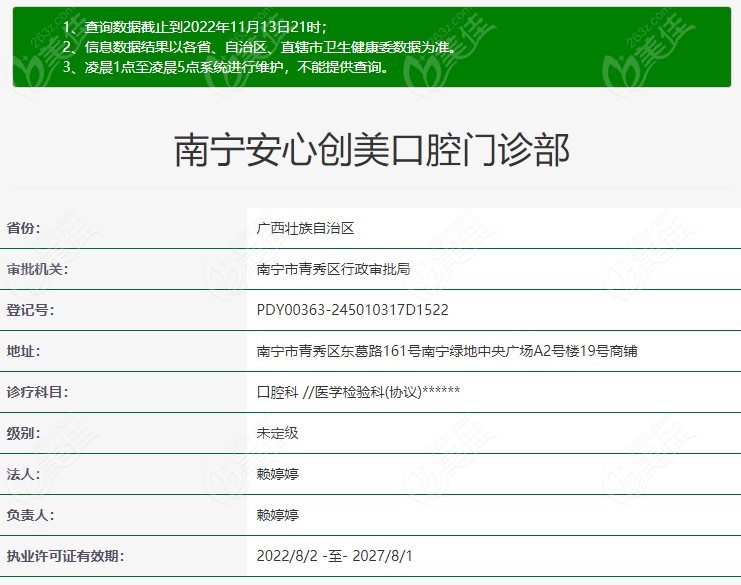Select the 级别 row label
Image resolution: width=741 pixels, height=585 pixels.
point(24,433)
